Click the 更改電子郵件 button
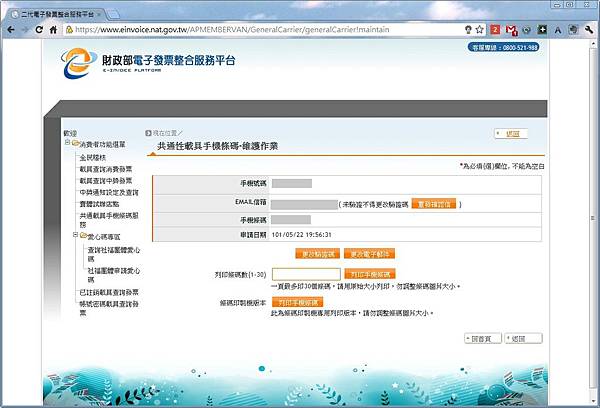 [370, 254]
